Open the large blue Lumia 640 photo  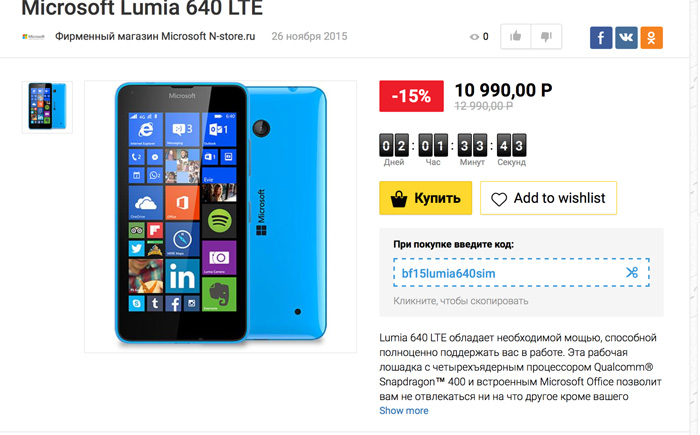coord(221,217)
